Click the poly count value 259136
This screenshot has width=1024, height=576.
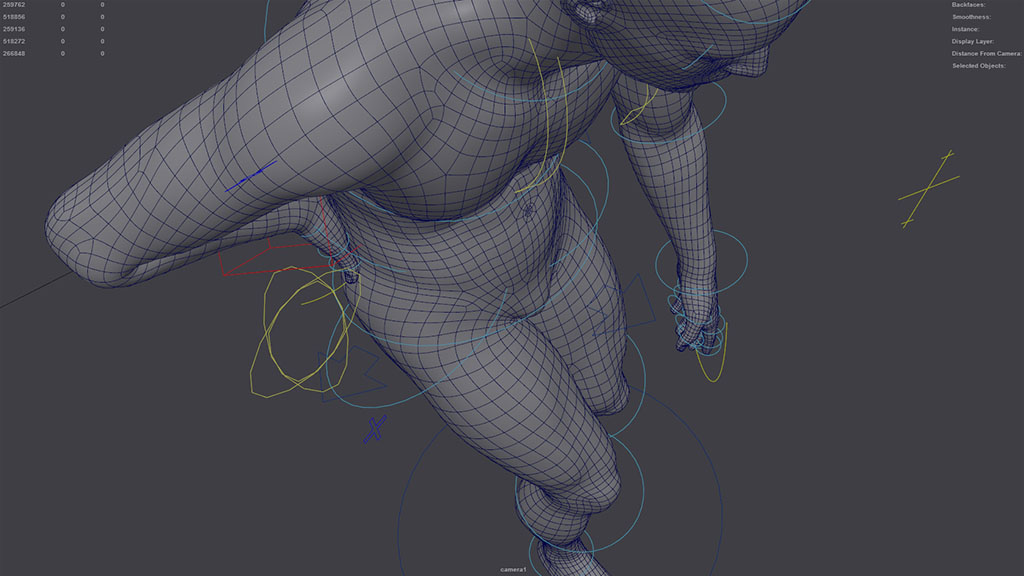tap(14, 29)
